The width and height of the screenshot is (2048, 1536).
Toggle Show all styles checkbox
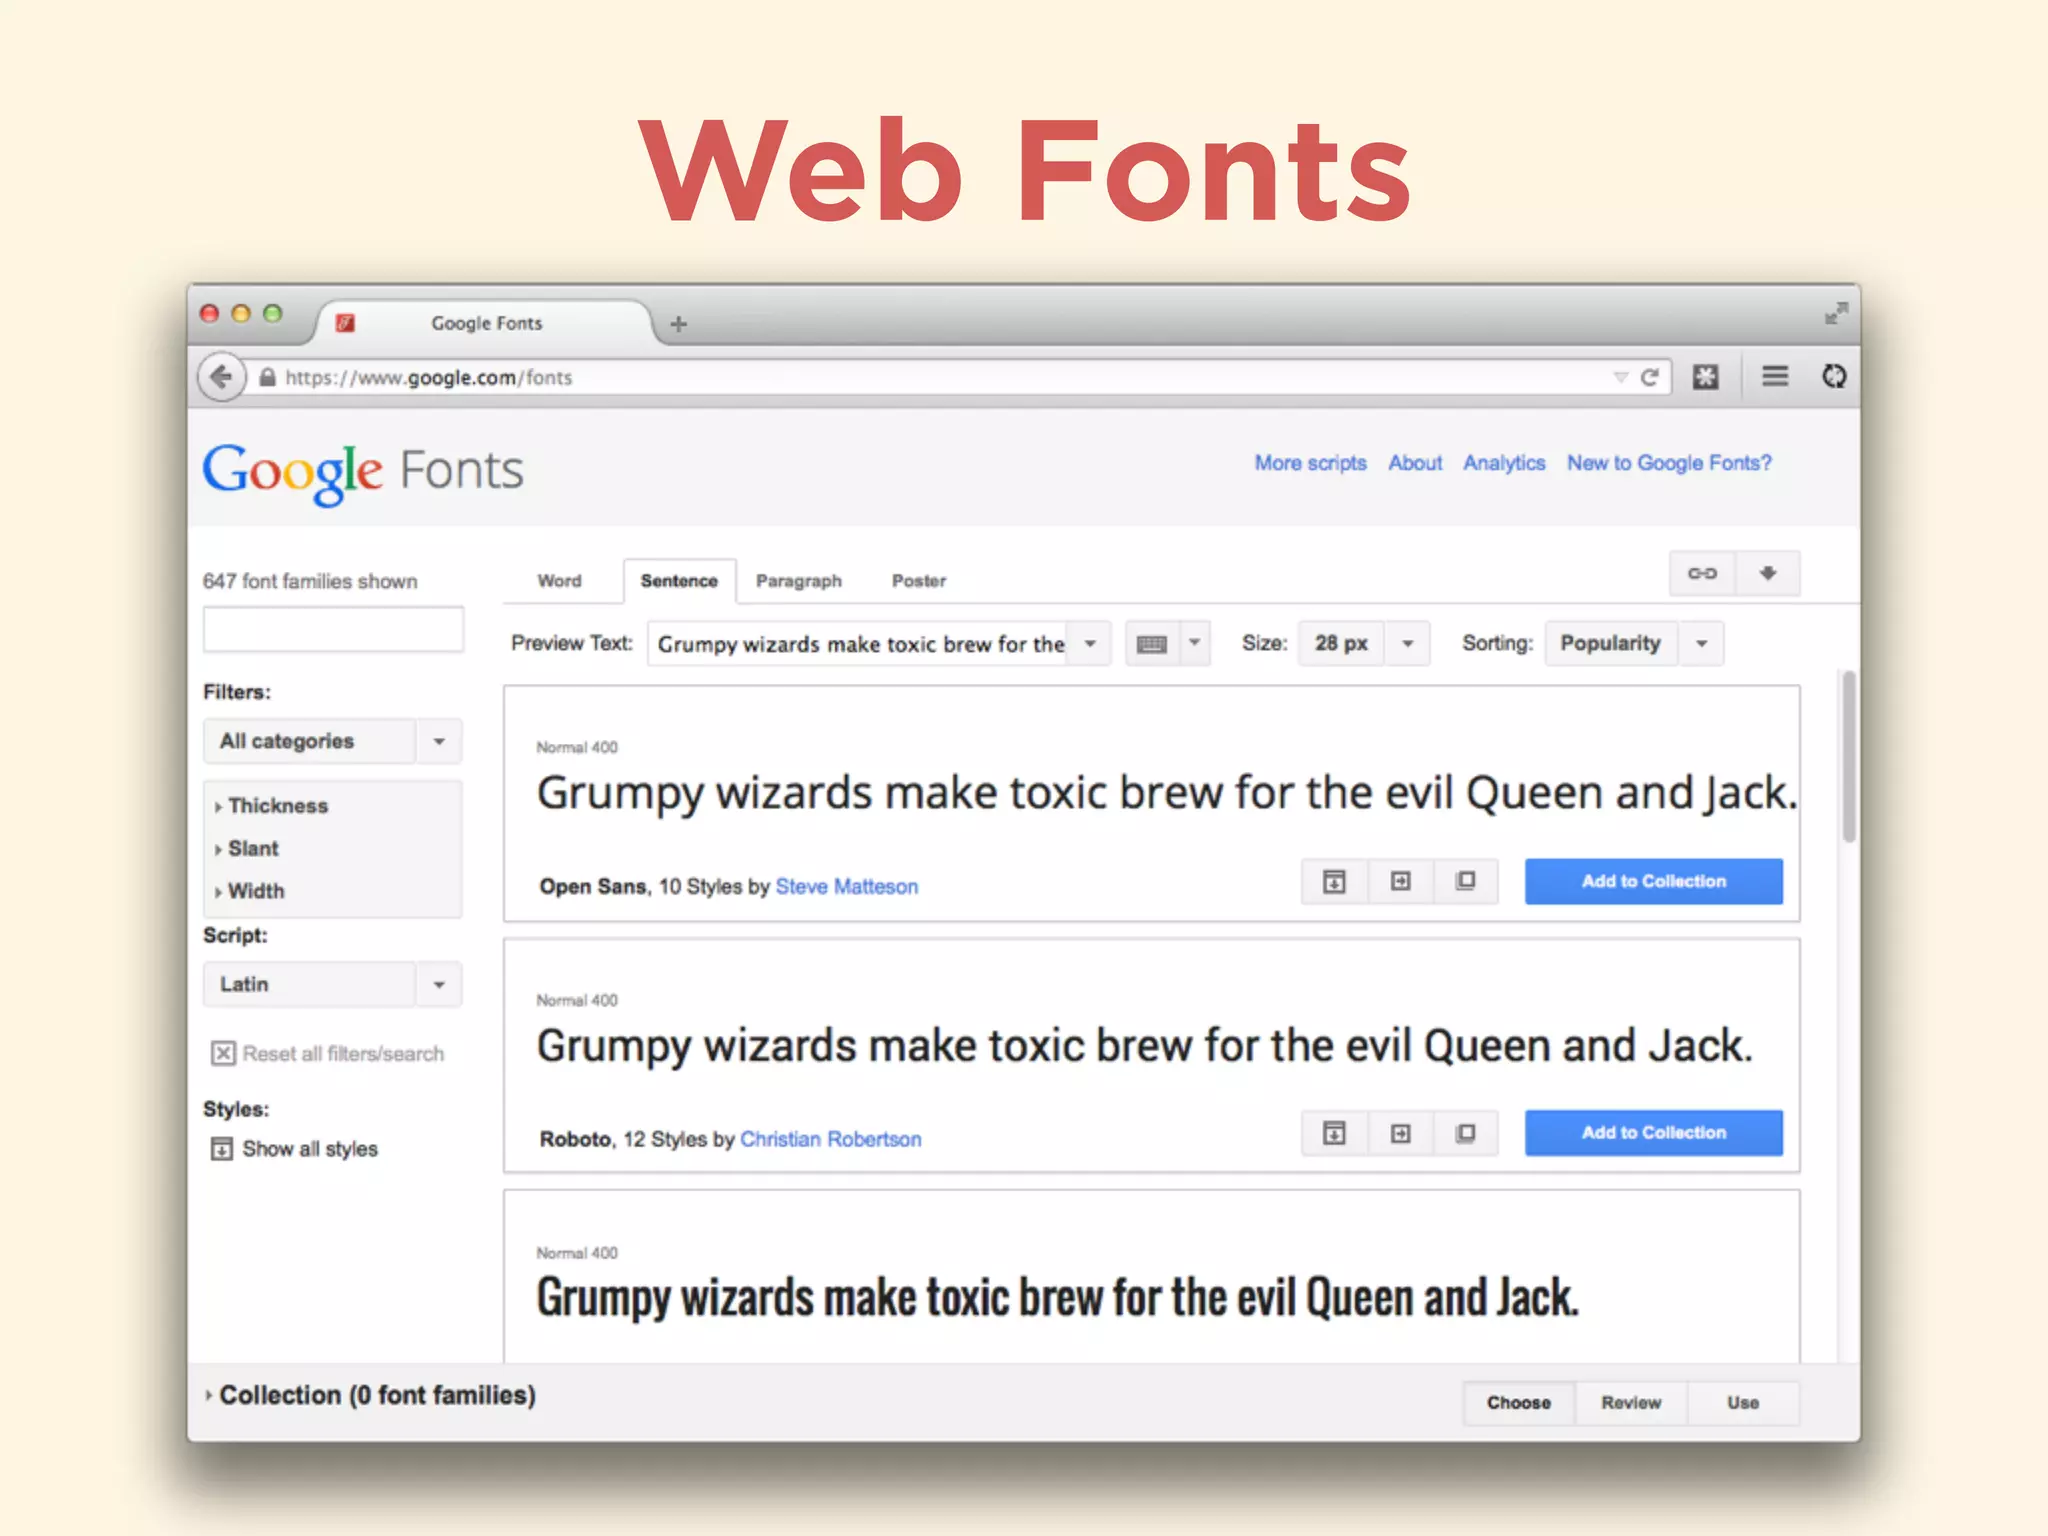coord(221,1149)
